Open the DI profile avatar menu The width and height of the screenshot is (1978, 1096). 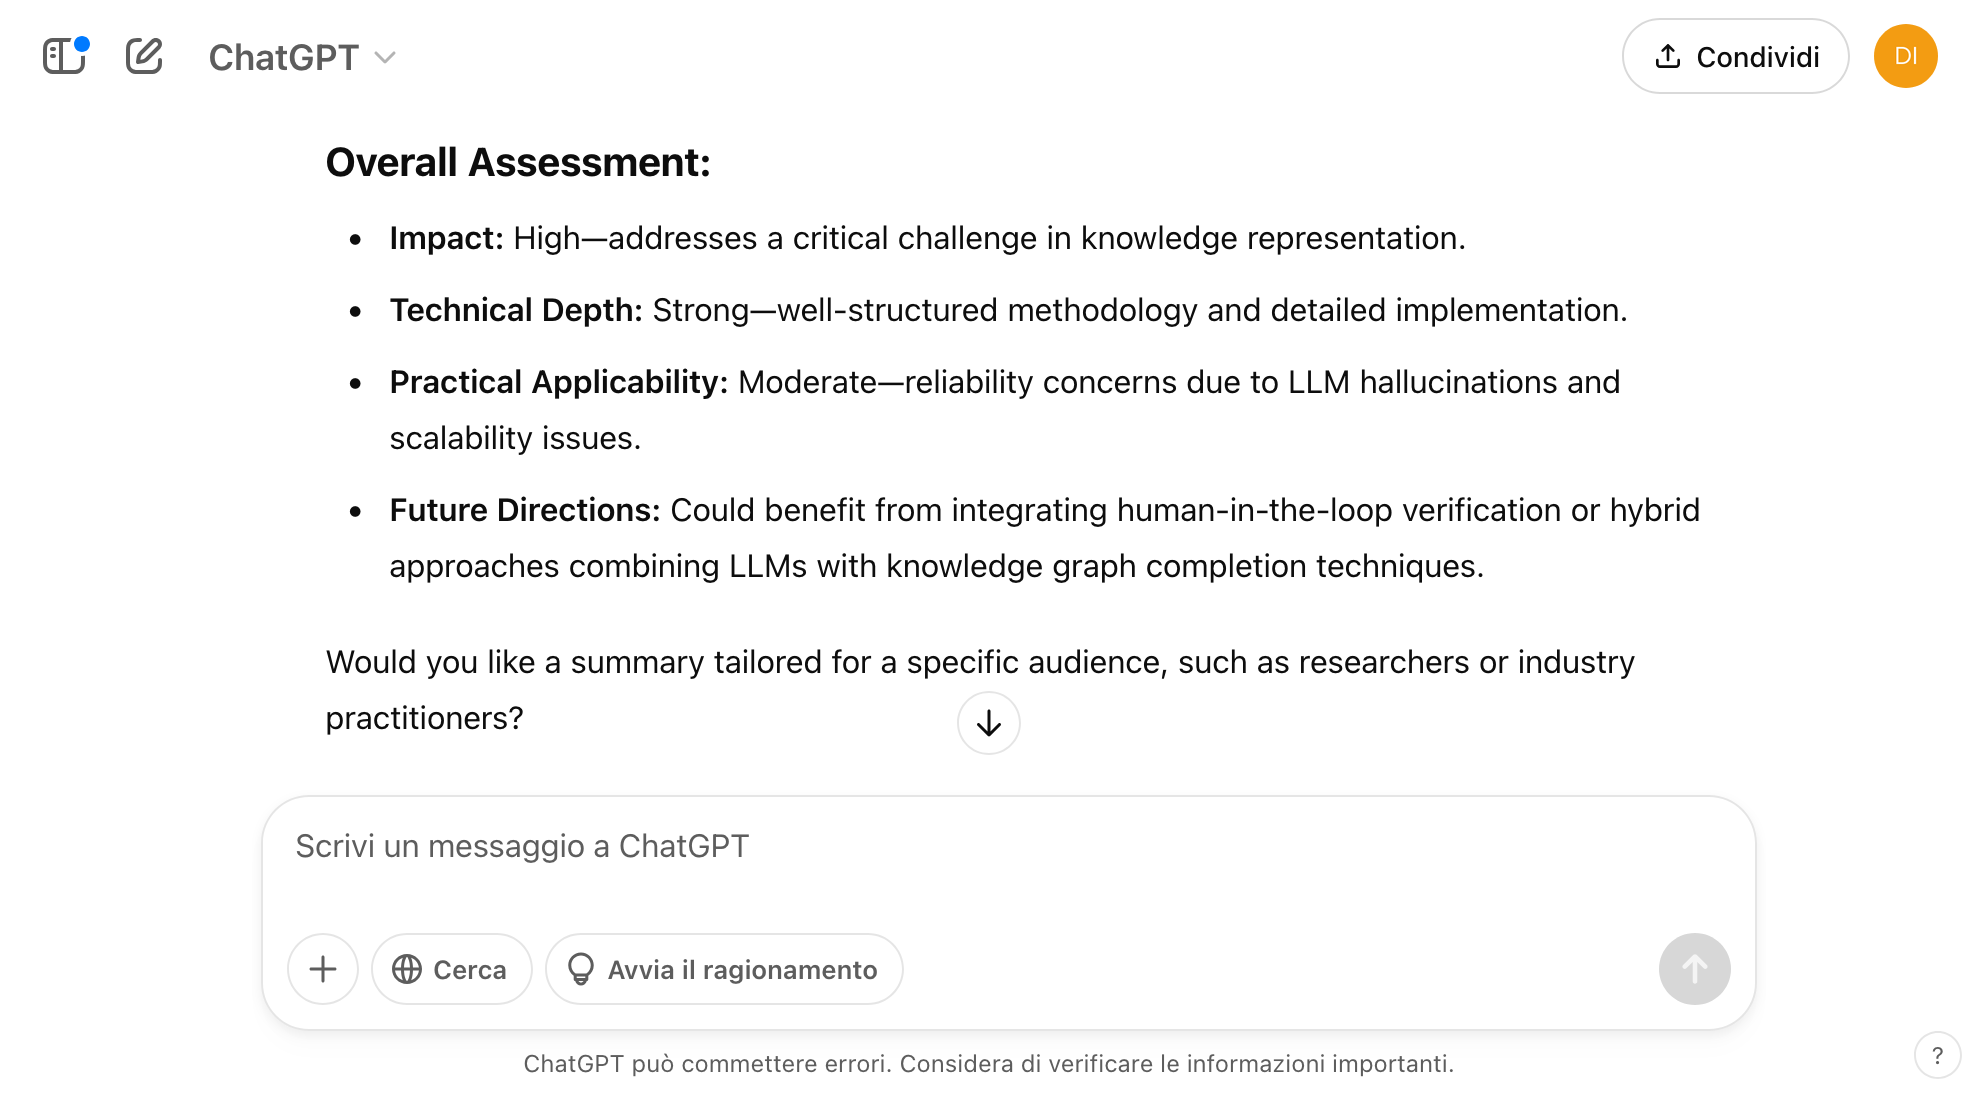coord(1906,56)
